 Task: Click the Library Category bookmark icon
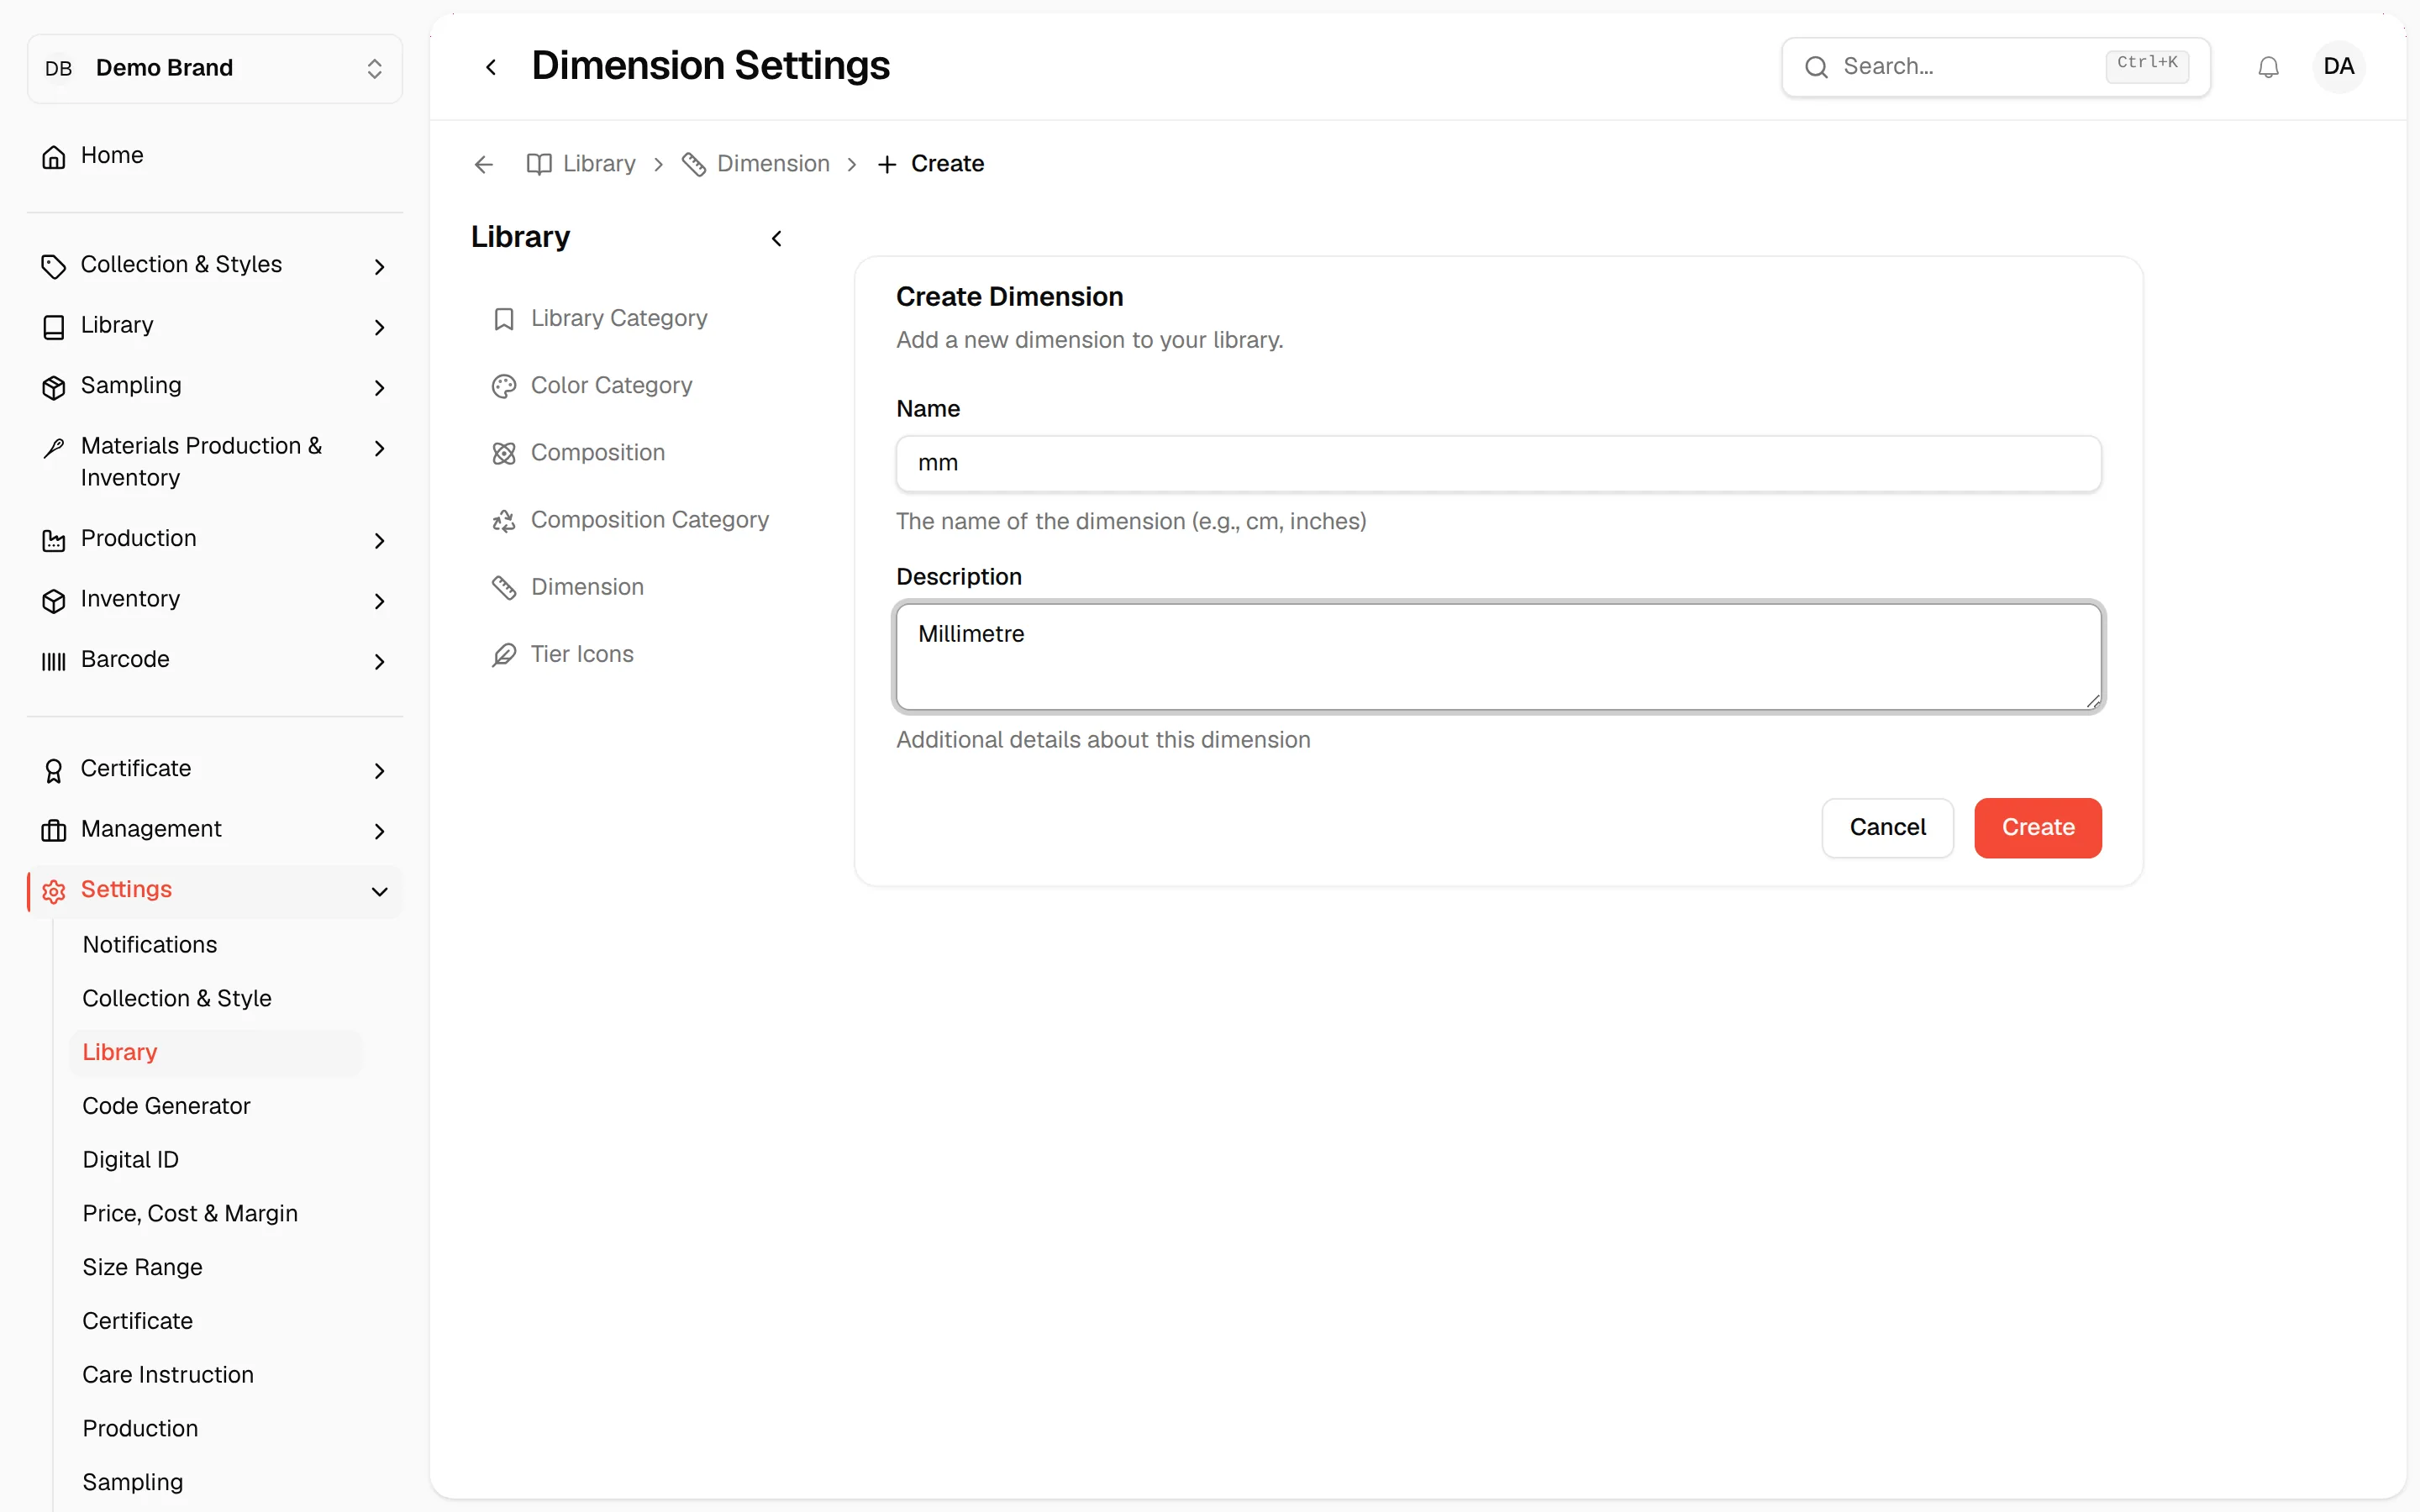click(504, 319)
